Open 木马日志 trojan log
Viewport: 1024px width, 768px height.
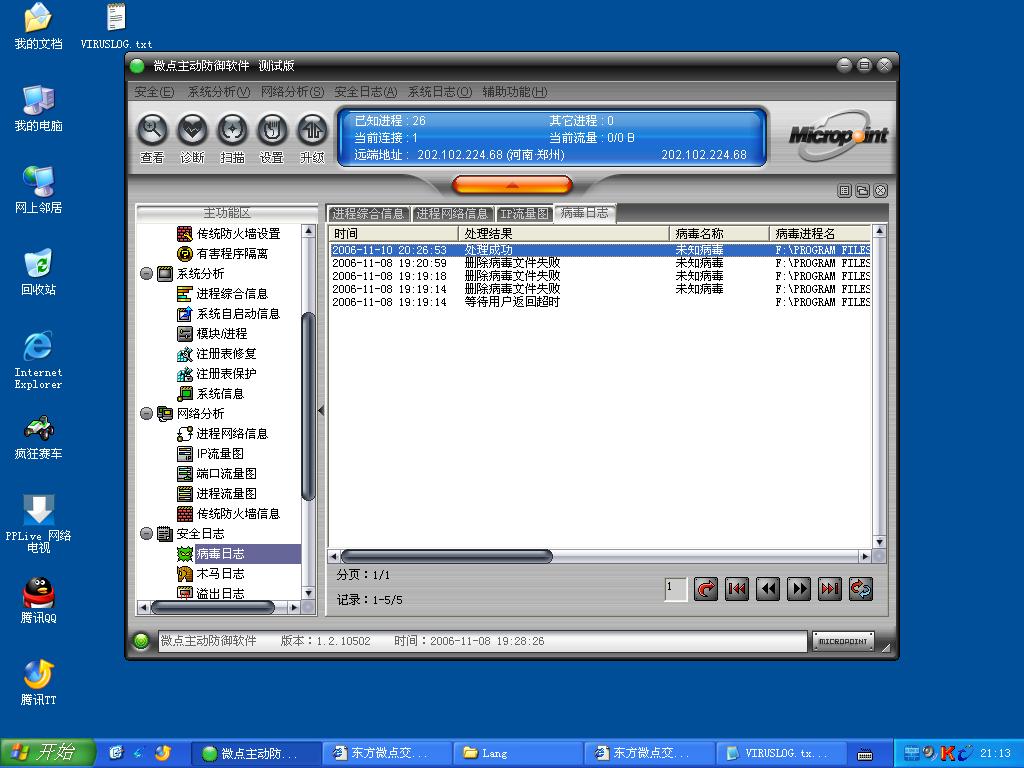[211, 574]
